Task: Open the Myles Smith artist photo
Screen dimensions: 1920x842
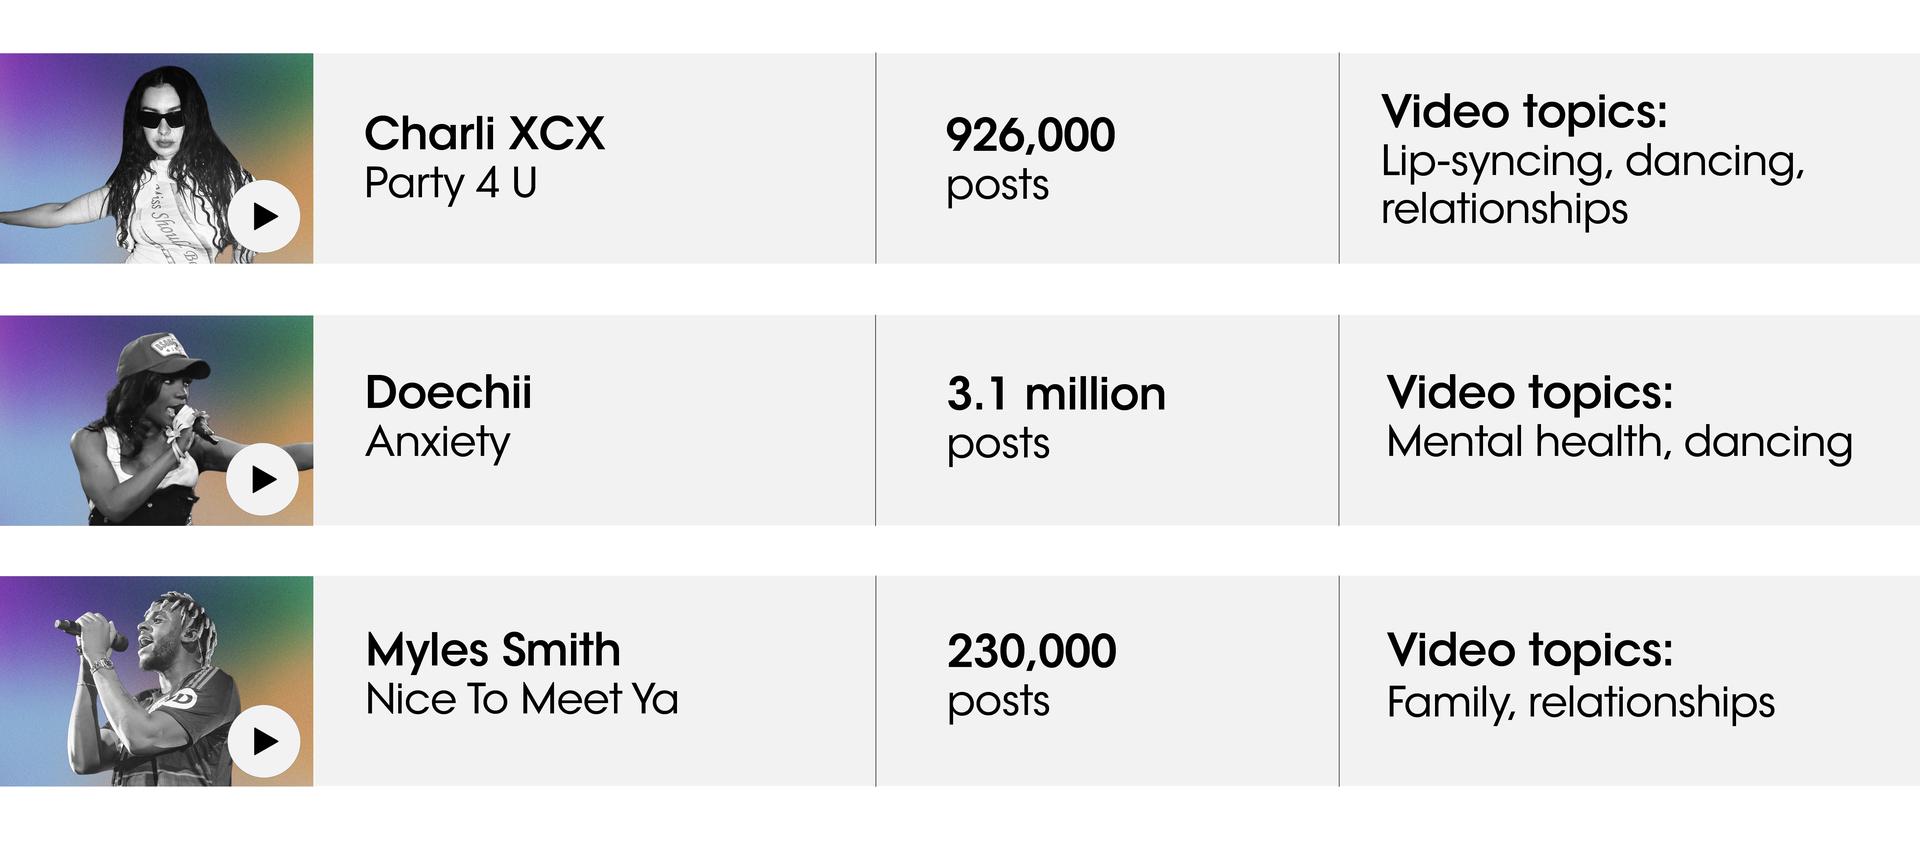Action: click(x=156, y=681)
